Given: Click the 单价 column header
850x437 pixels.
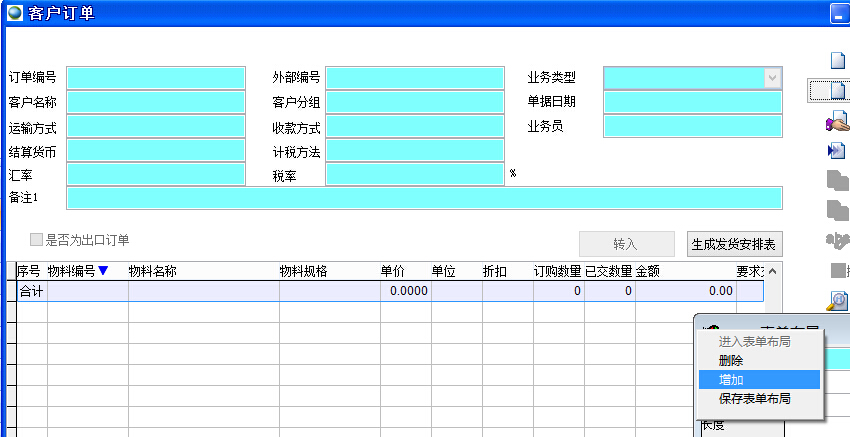Looking at the screenshot, I should tap(393, 271).
